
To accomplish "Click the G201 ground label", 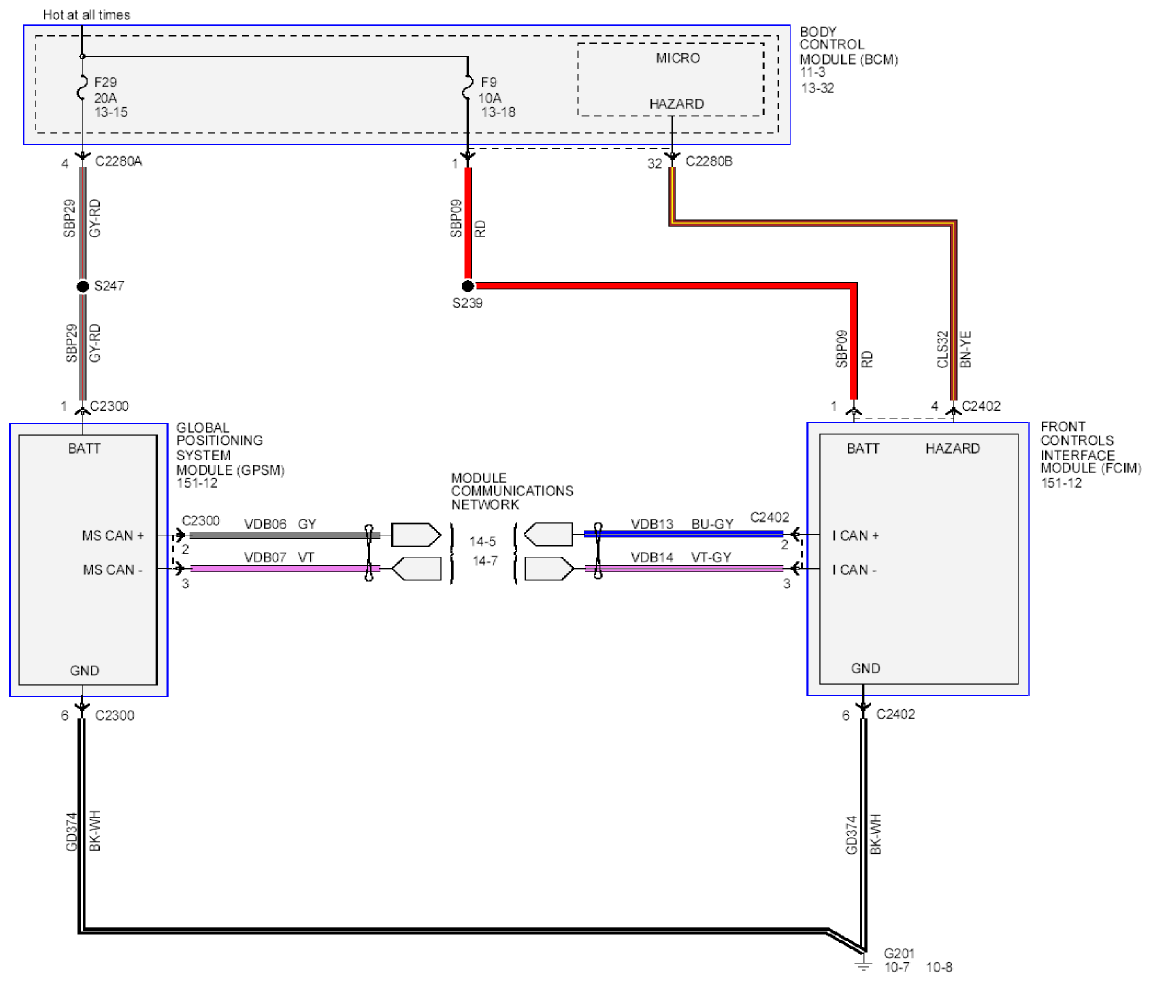I will [x=898, y=953].
